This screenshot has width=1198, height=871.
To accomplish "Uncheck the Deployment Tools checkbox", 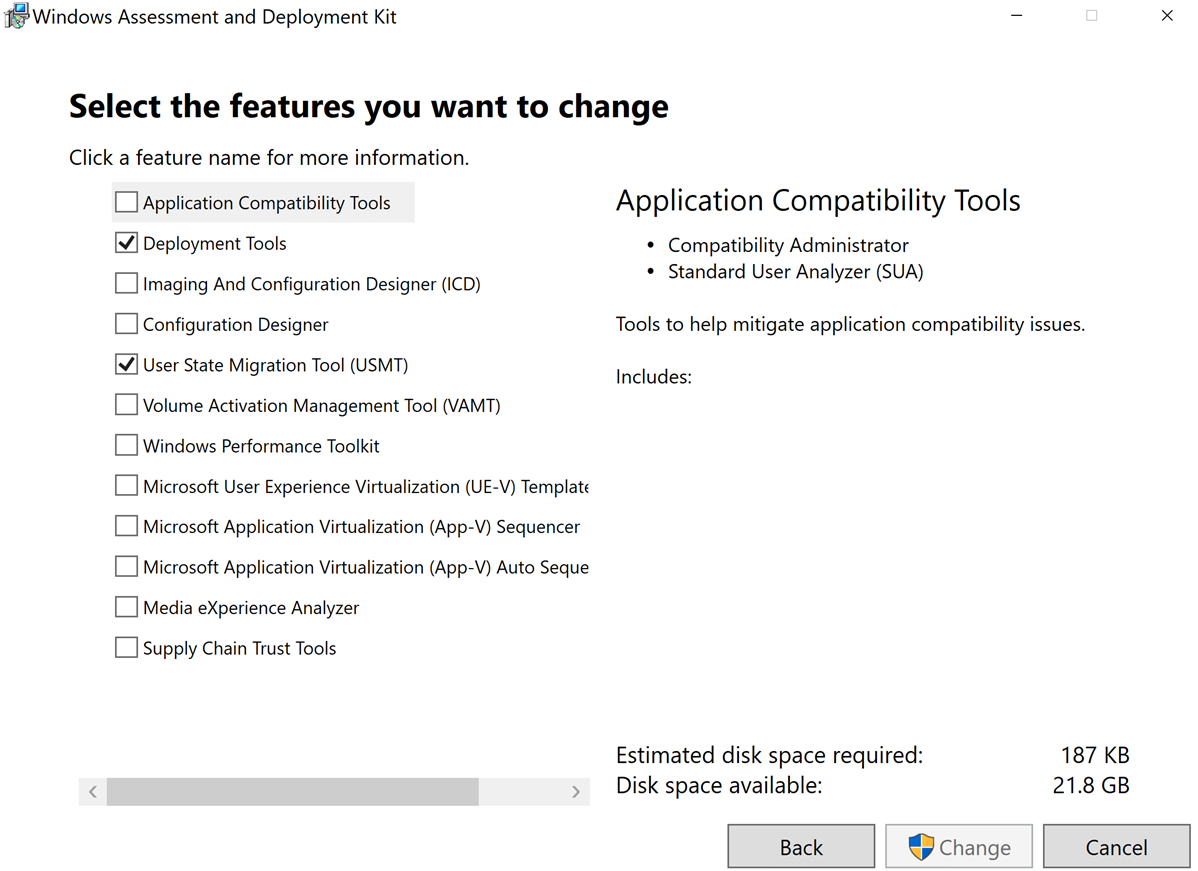I will 126,243.
